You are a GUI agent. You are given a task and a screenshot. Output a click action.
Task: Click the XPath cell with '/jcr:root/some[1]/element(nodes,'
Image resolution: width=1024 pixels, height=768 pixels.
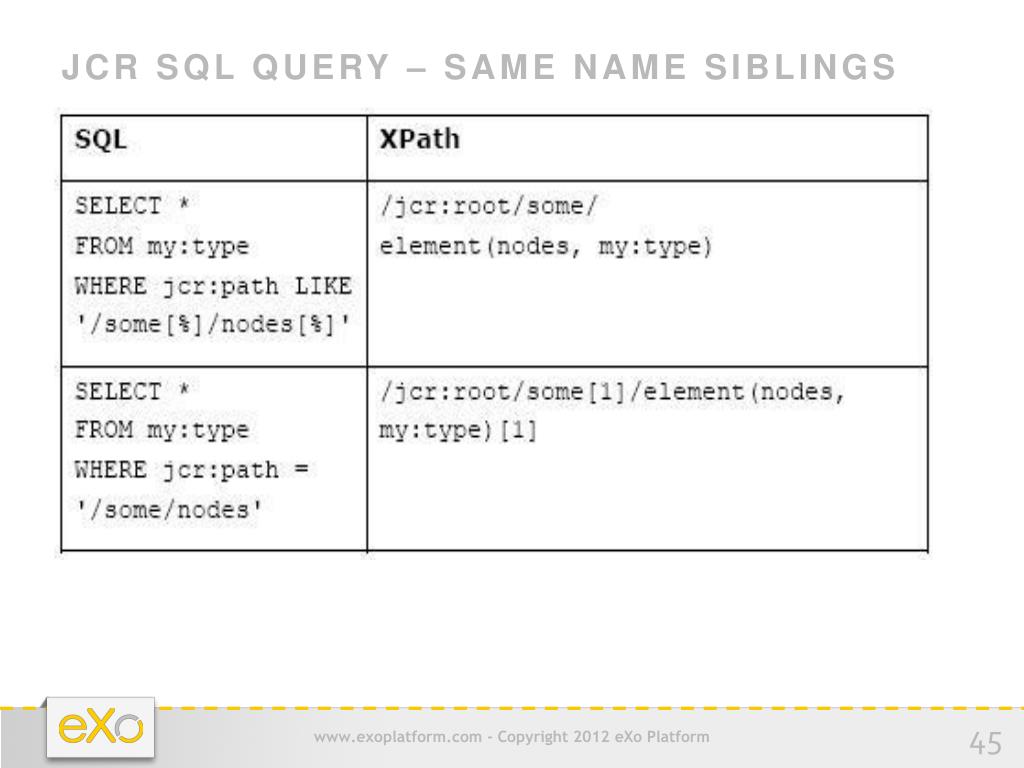point(647,459)
